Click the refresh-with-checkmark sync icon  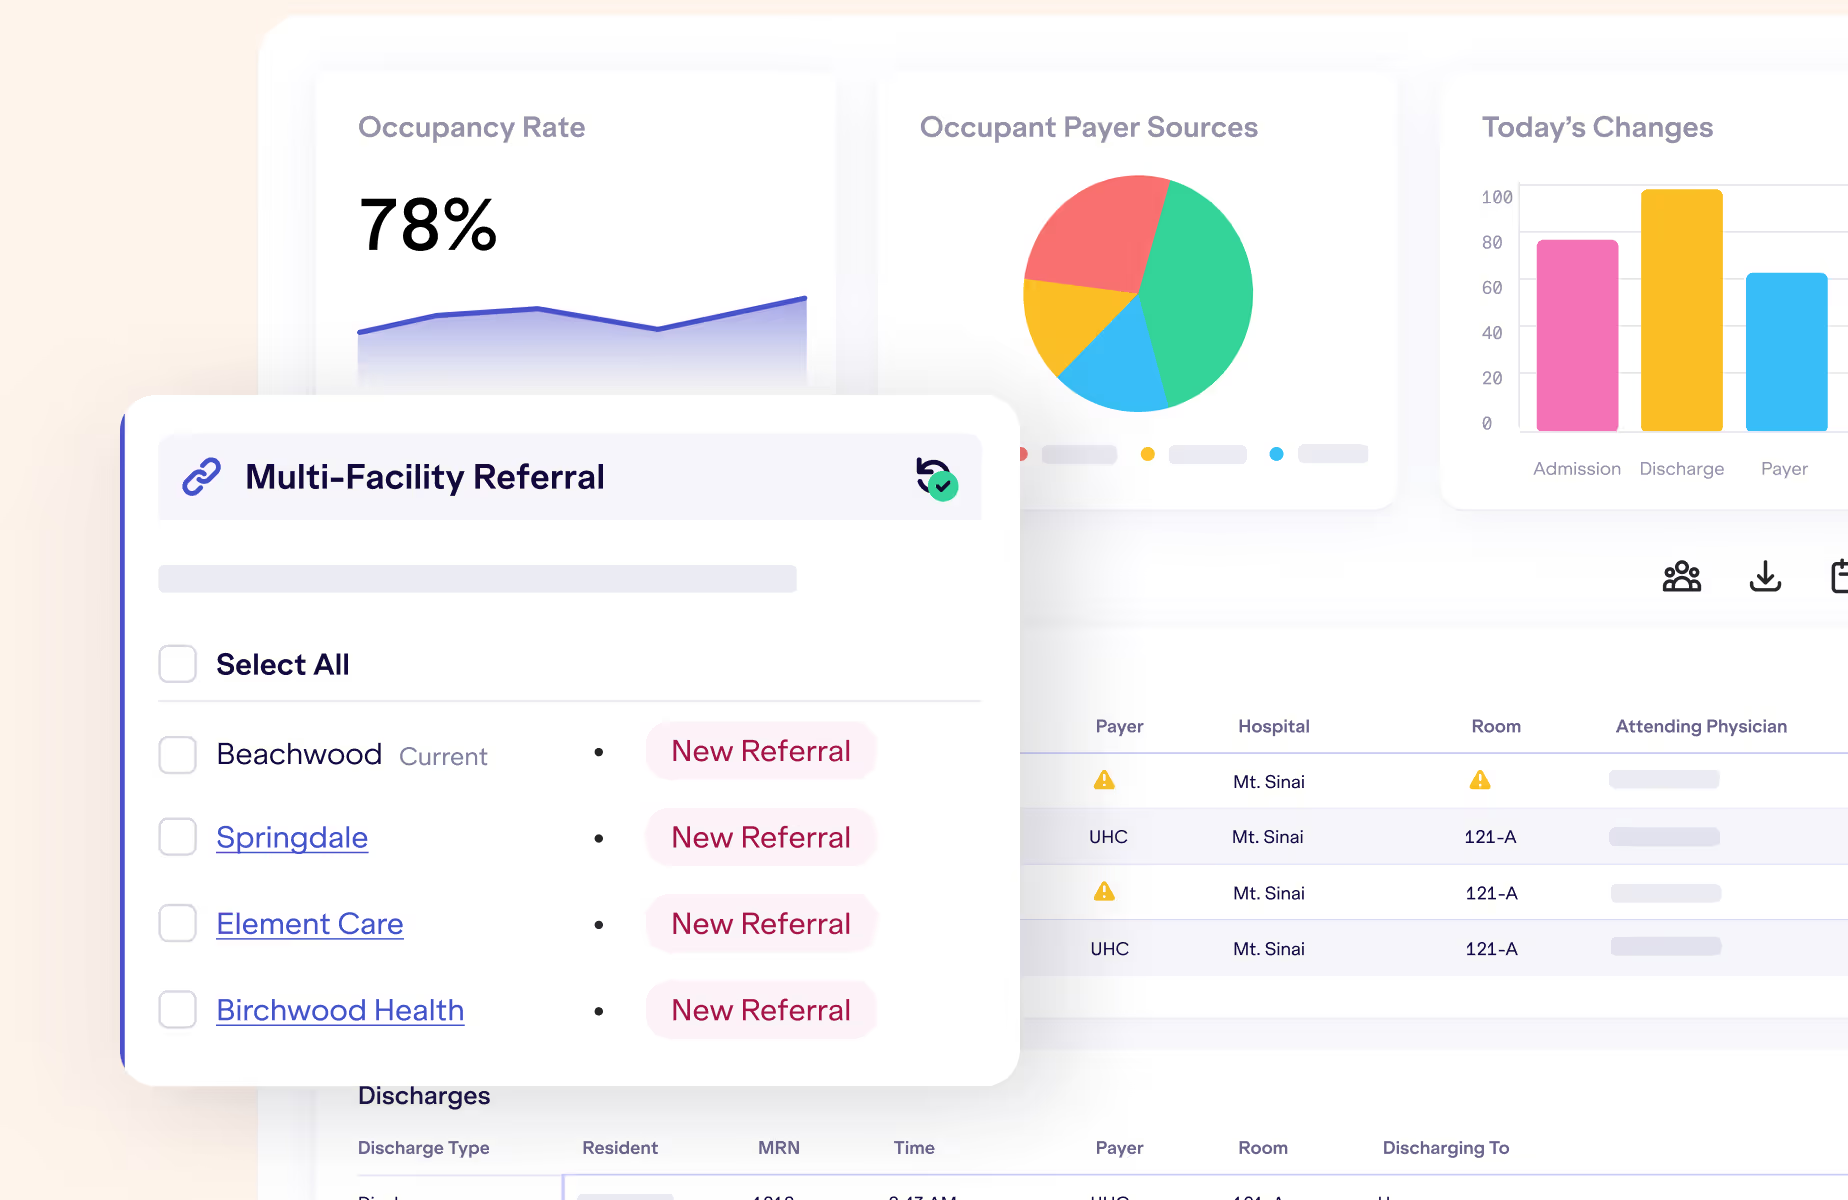936,477
